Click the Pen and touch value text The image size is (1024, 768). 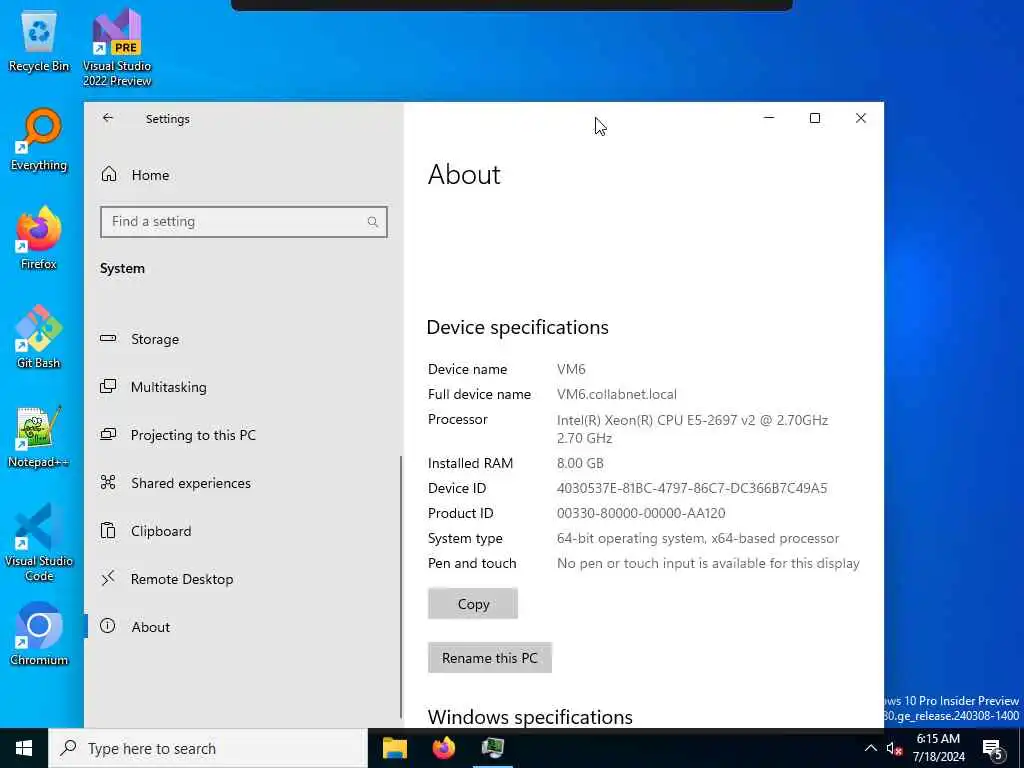point(708,564)
